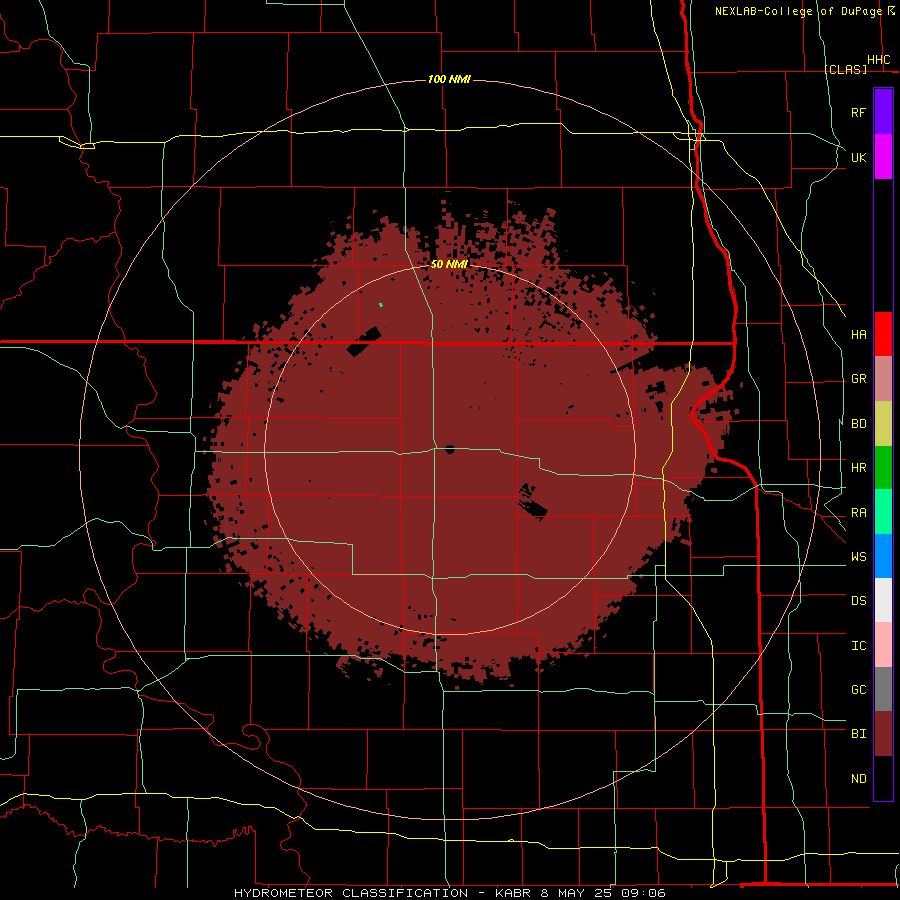Viewport: 900px width, 900px height.
Task: Click the DS white legend color swatch
Action: tap(883, 600)
